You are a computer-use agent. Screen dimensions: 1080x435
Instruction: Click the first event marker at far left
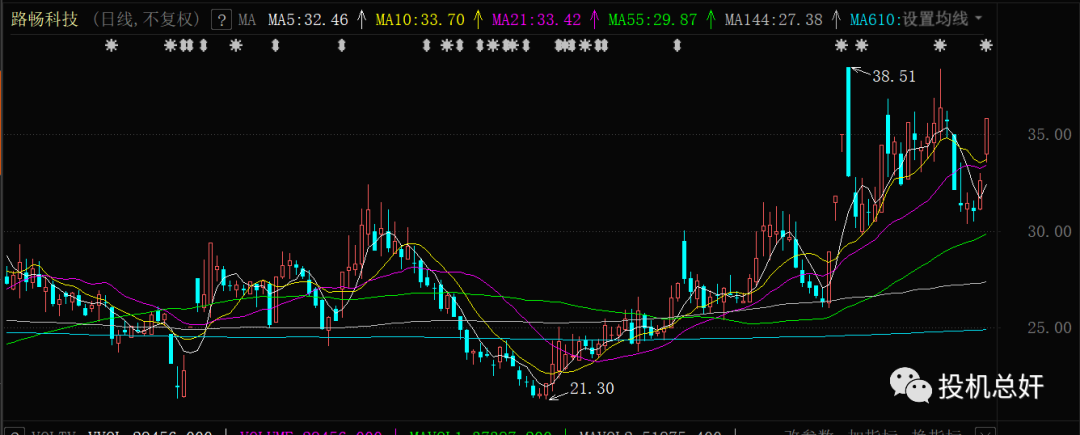[112, 46]
